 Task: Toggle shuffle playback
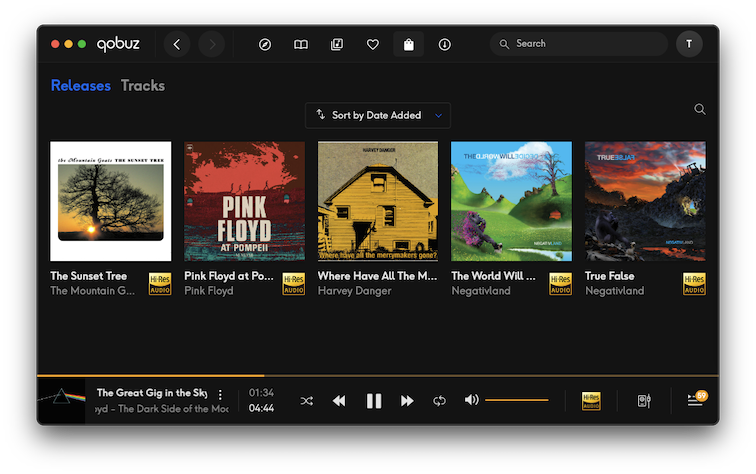pos(307,401)
